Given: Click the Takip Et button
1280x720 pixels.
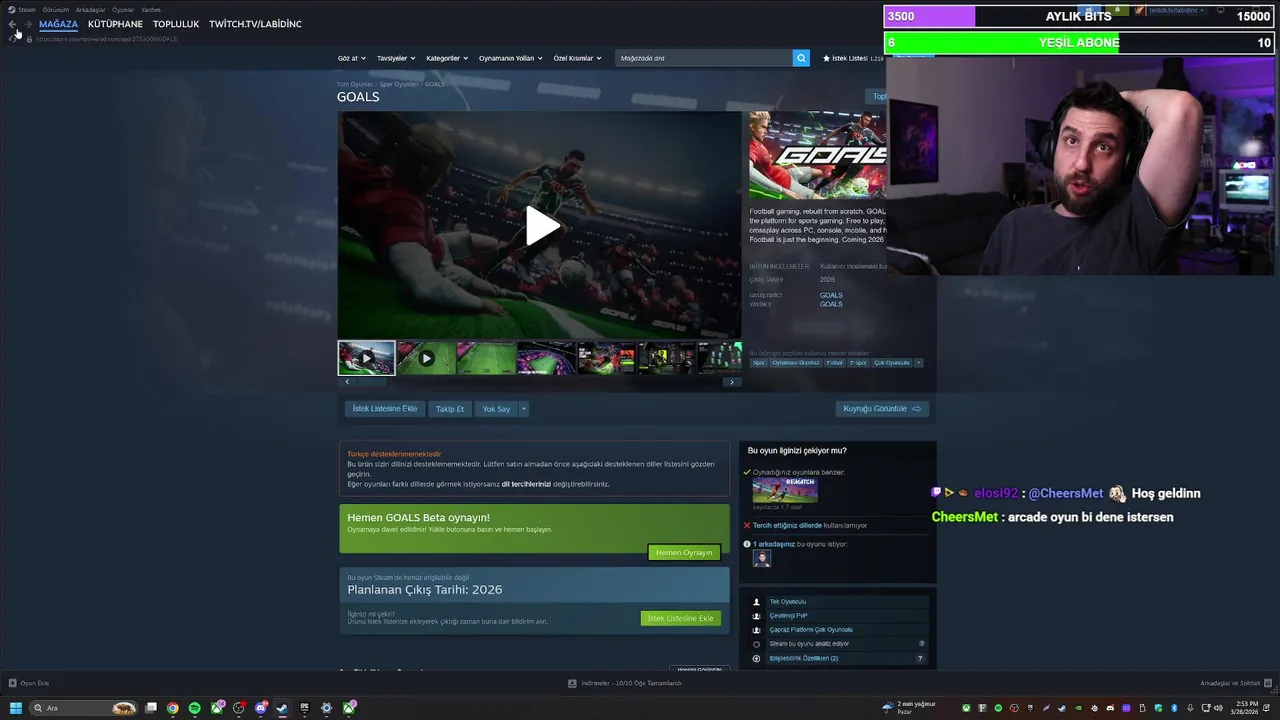Looking at the screenshot, I should [x=450, y=409].
